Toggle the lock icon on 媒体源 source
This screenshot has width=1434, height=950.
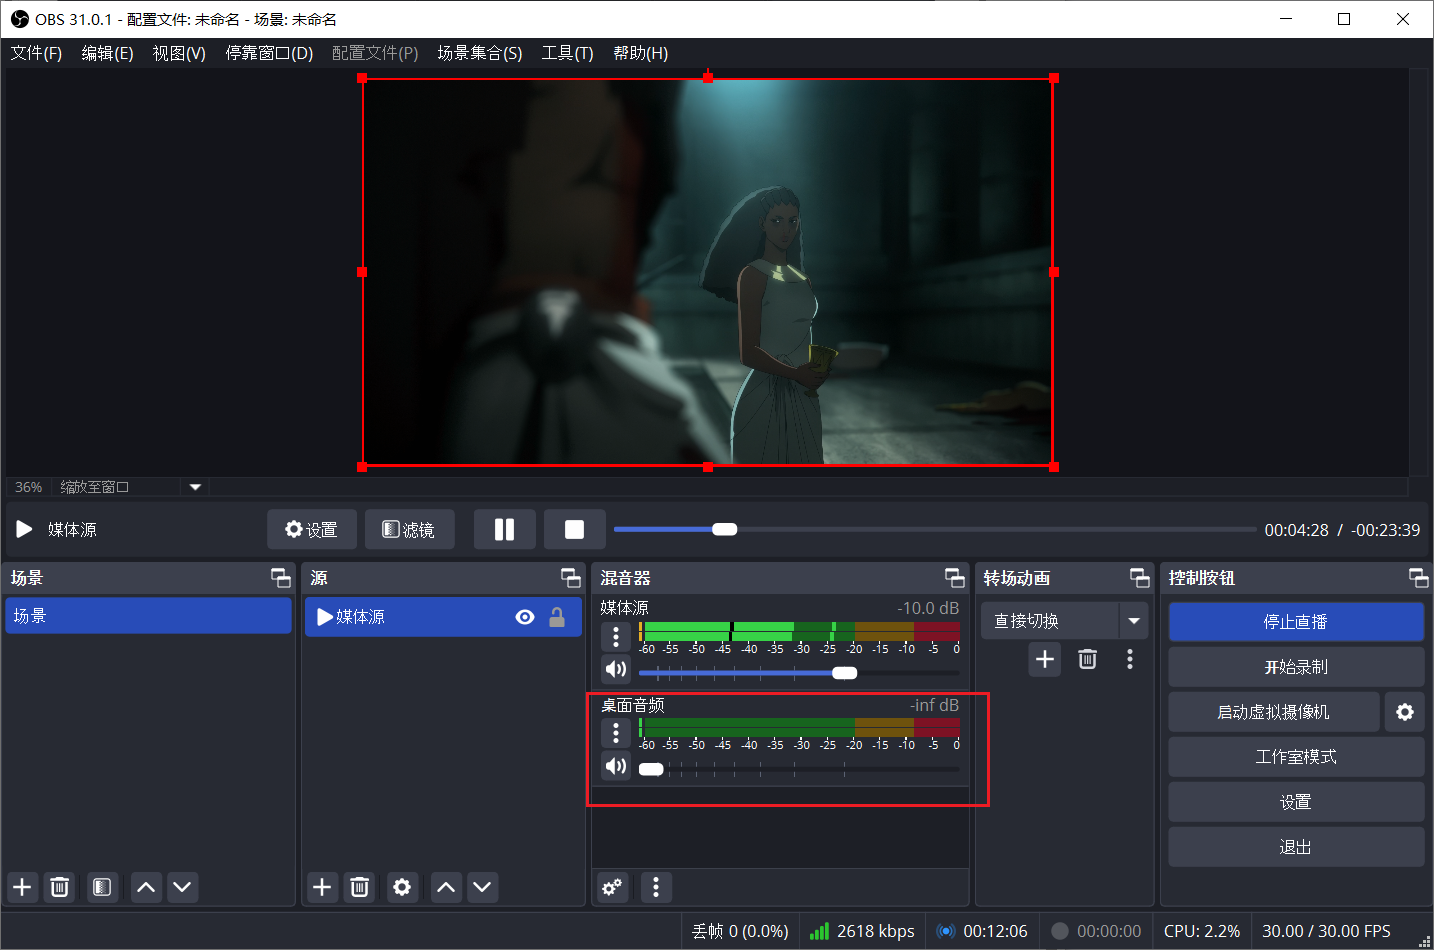click(557, 617)
